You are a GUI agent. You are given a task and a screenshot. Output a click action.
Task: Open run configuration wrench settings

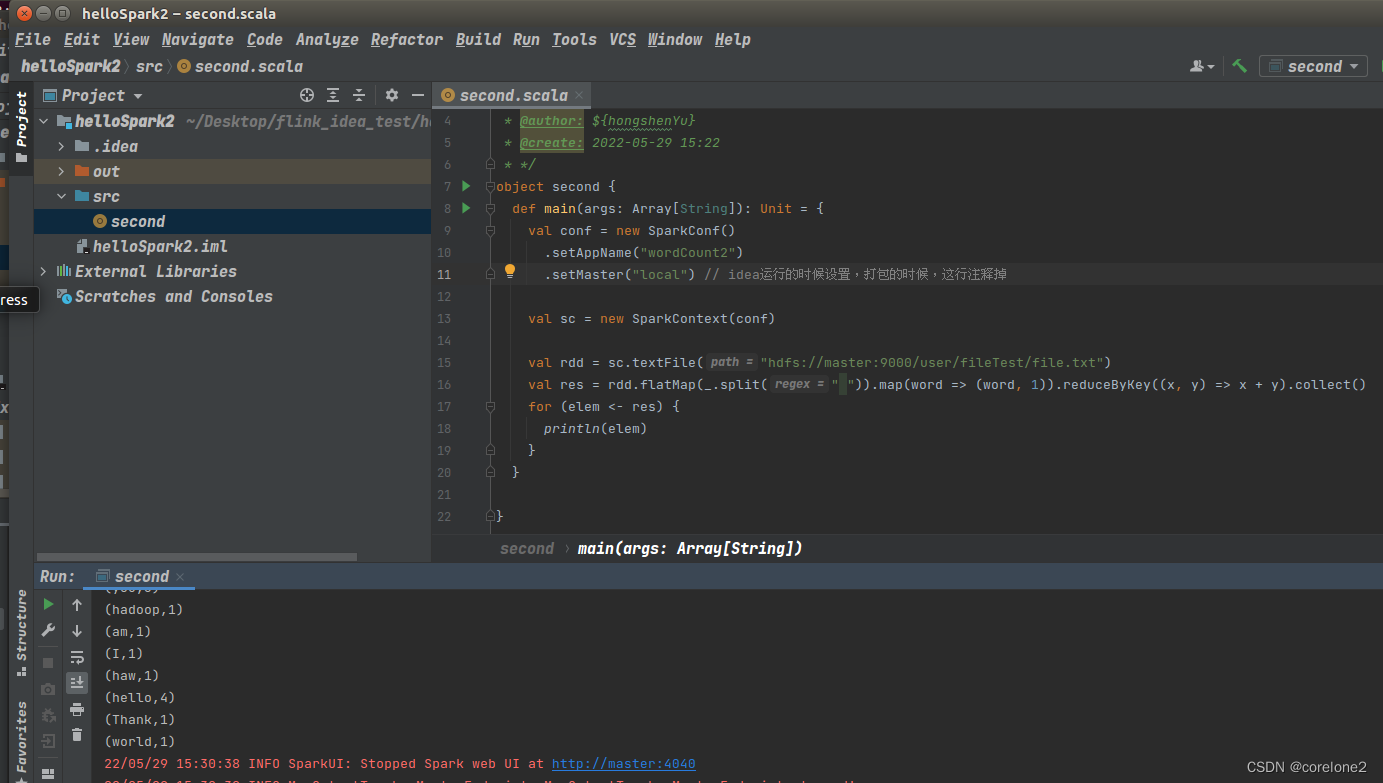(48, 631)
